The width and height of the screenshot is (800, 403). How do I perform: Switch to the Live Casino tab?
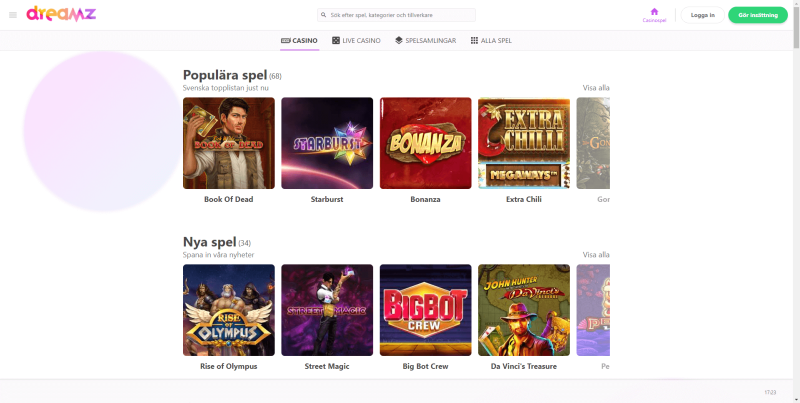tap(356, 40)
